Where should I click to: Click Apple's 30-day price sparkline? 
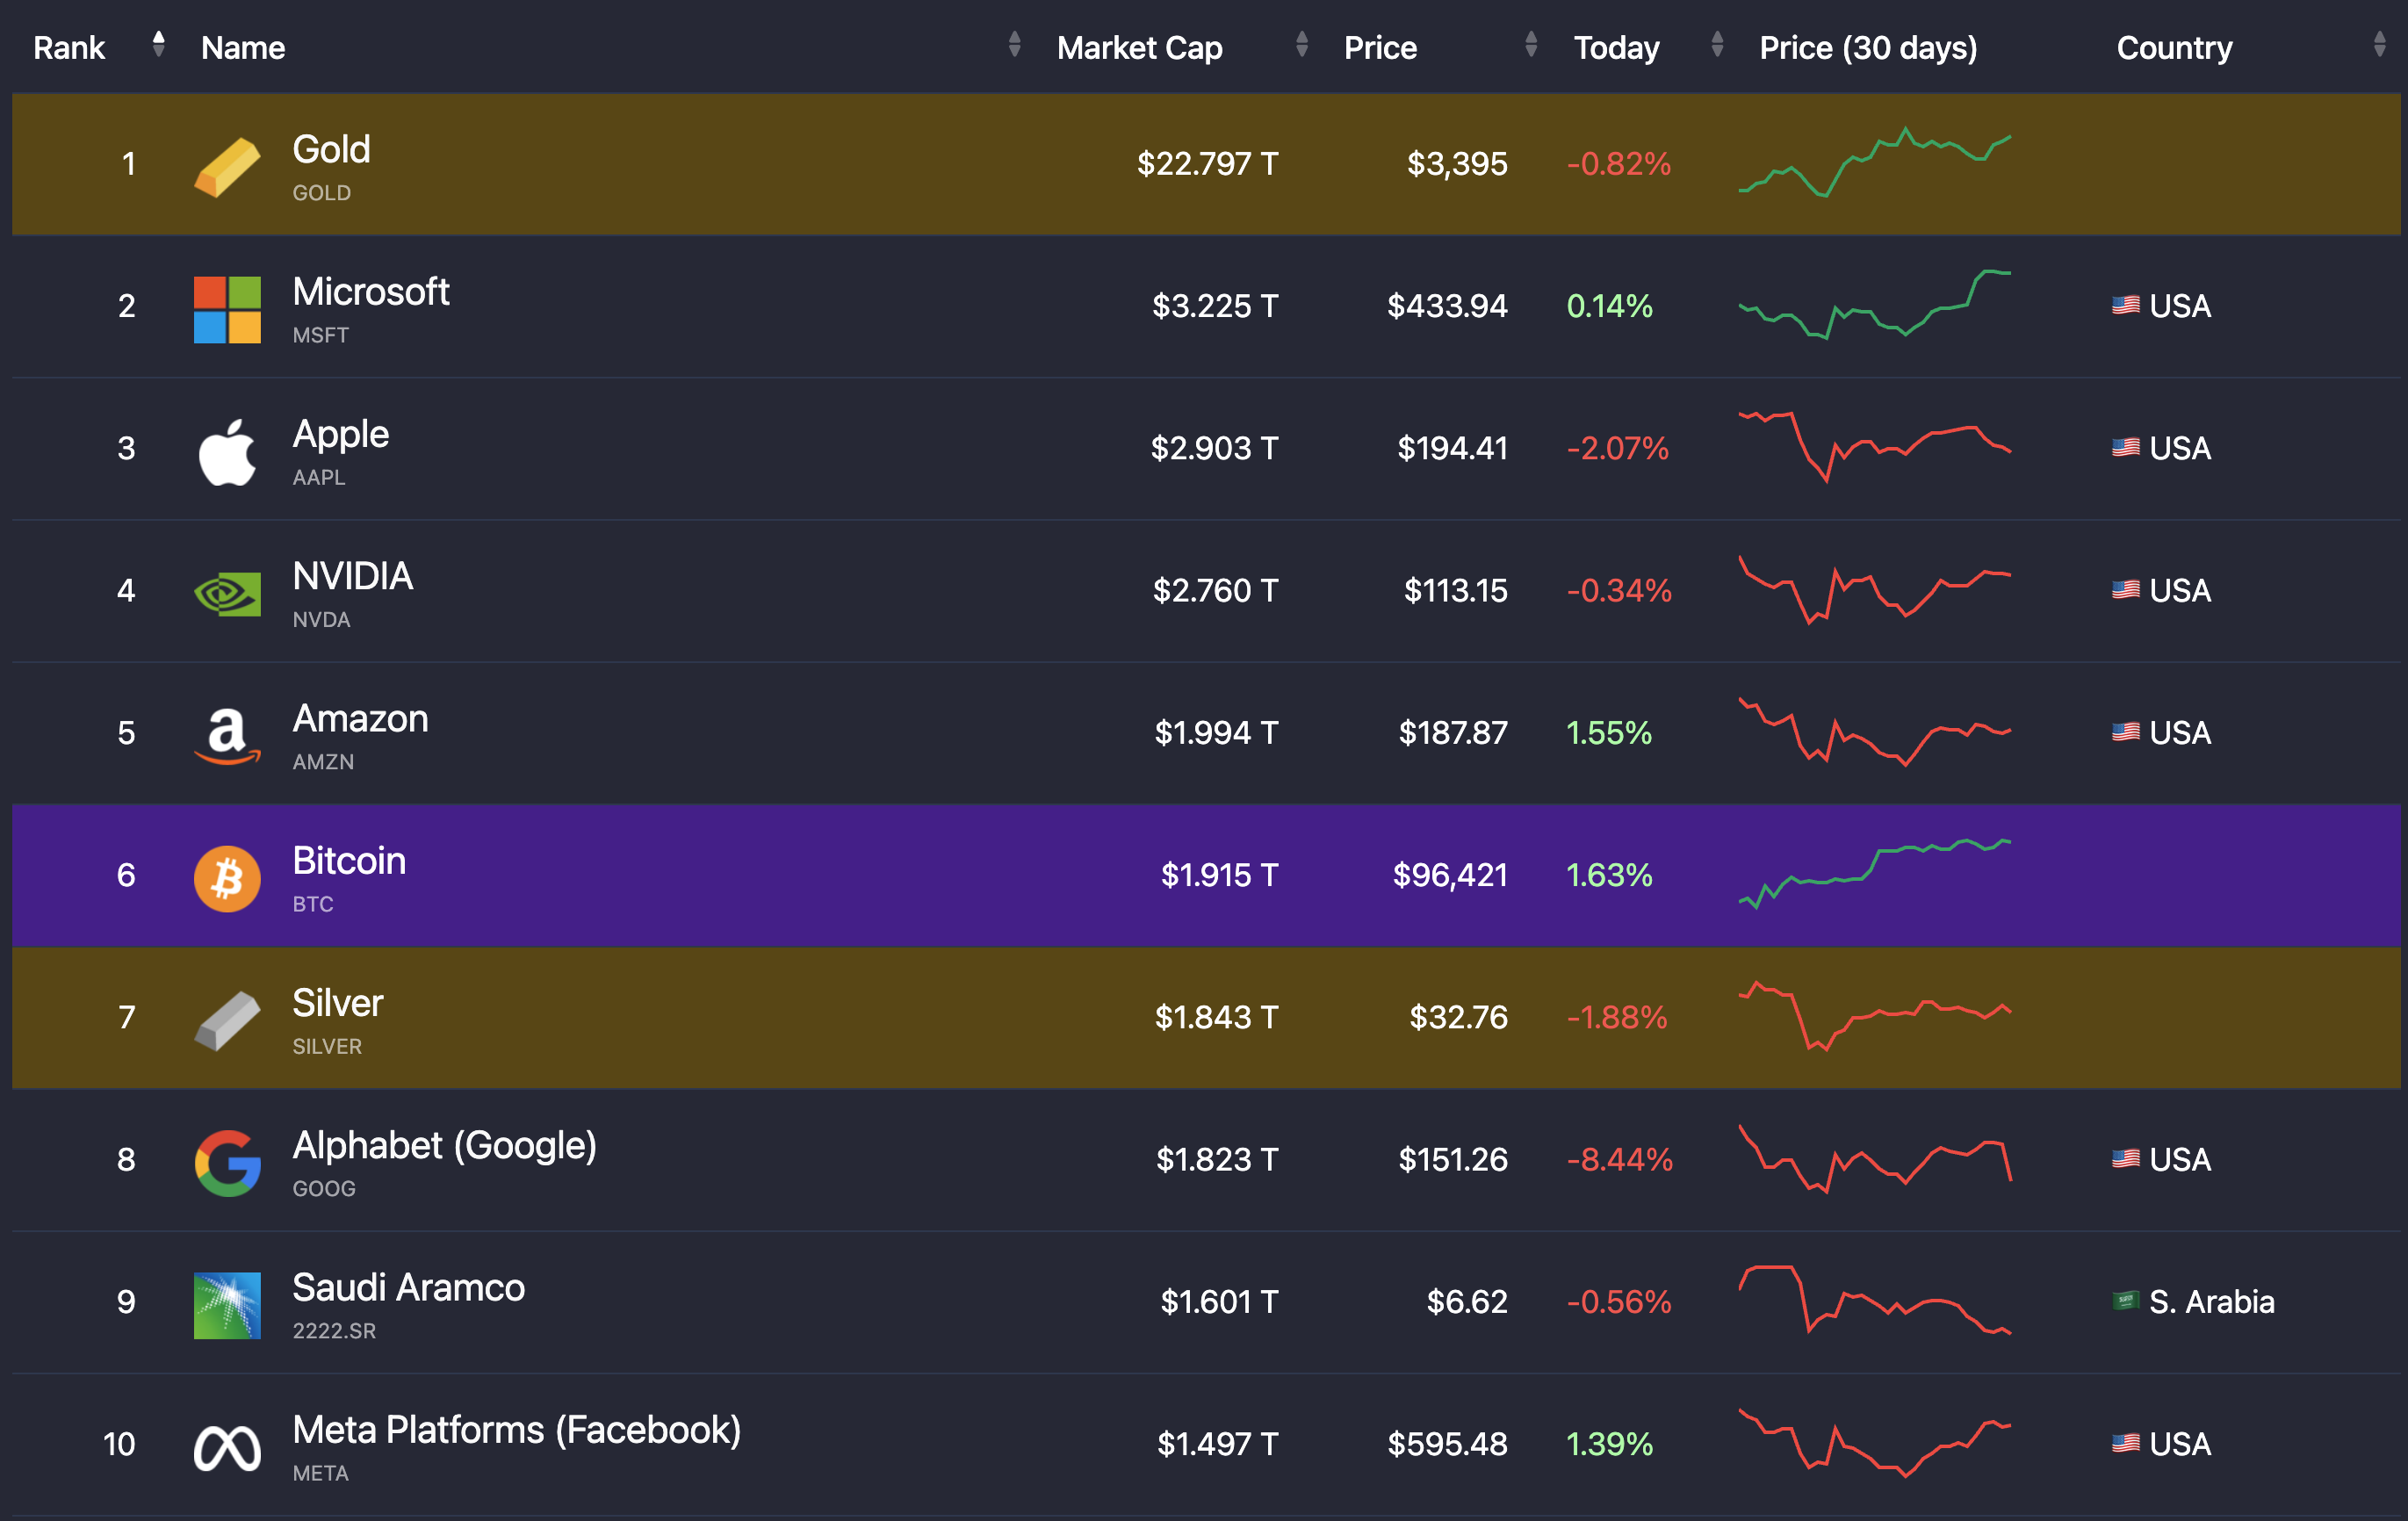tap(1875, 447)
